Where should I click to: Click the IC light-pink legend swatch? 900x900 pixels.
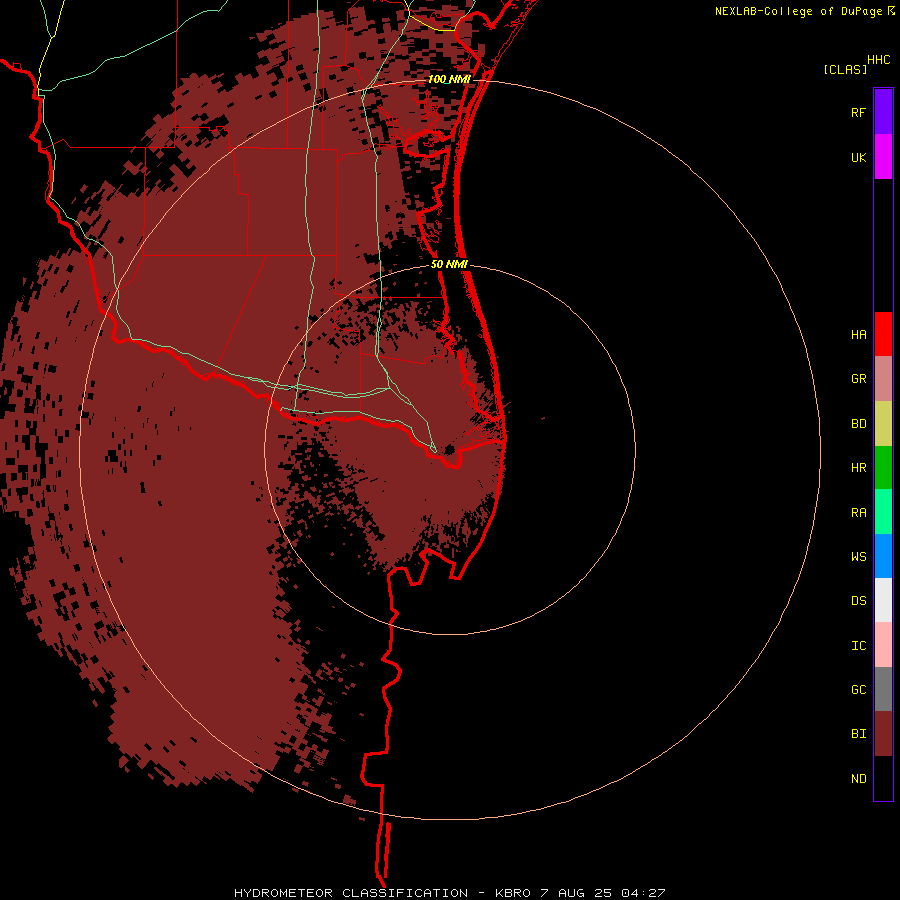point(883,645)
